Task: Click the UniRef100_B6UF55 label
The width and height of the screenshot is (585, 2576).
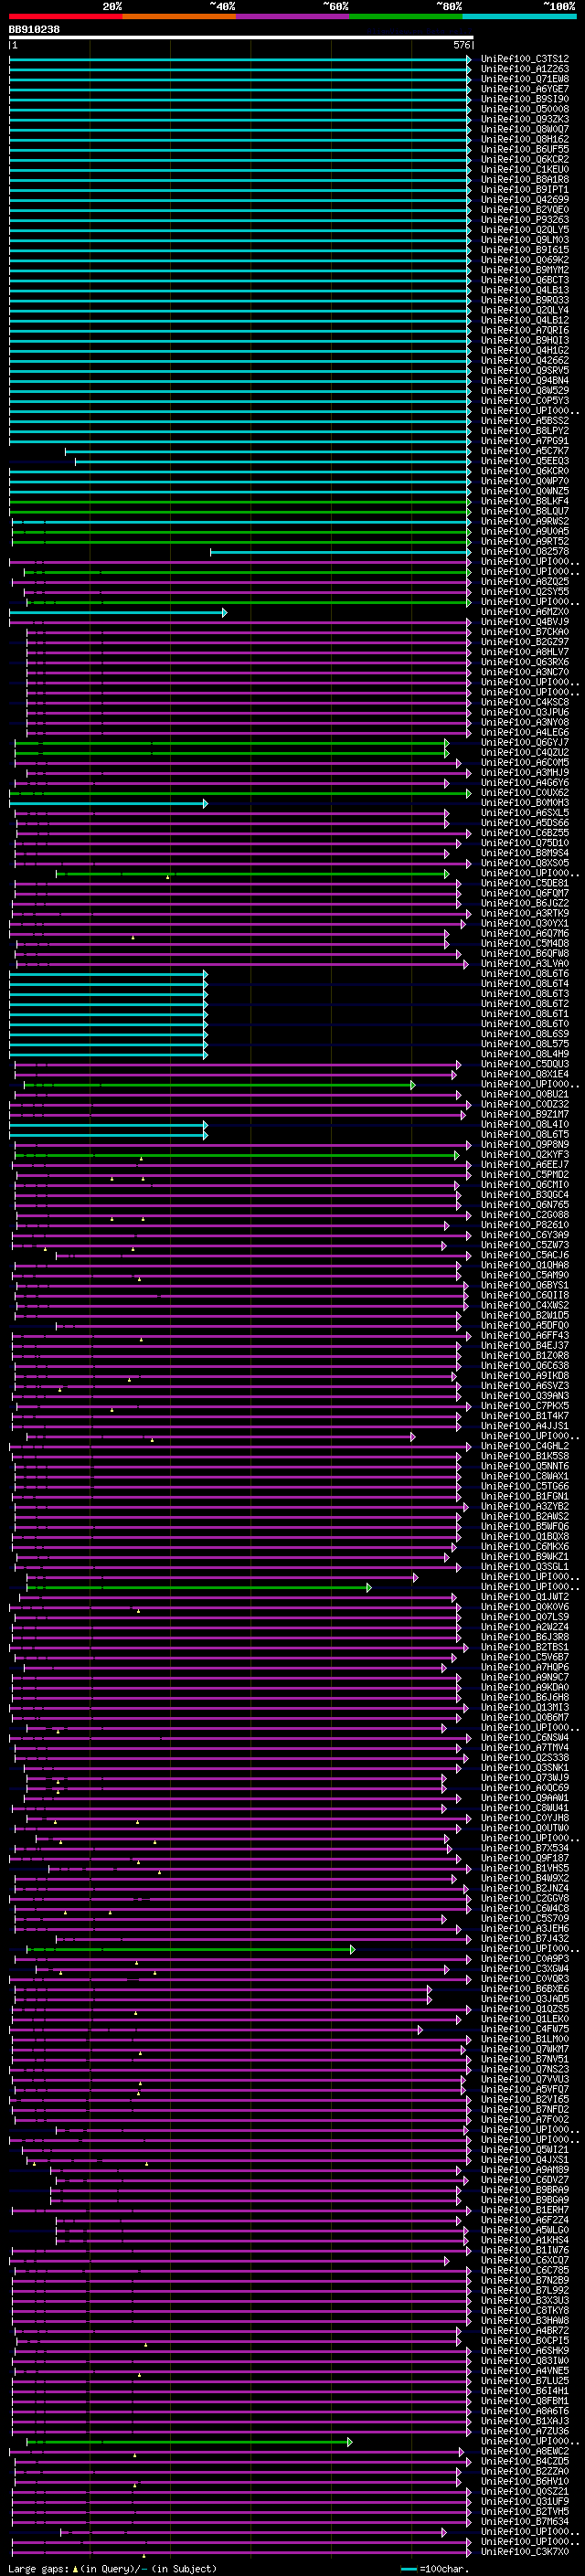Action: pos(525,149)
